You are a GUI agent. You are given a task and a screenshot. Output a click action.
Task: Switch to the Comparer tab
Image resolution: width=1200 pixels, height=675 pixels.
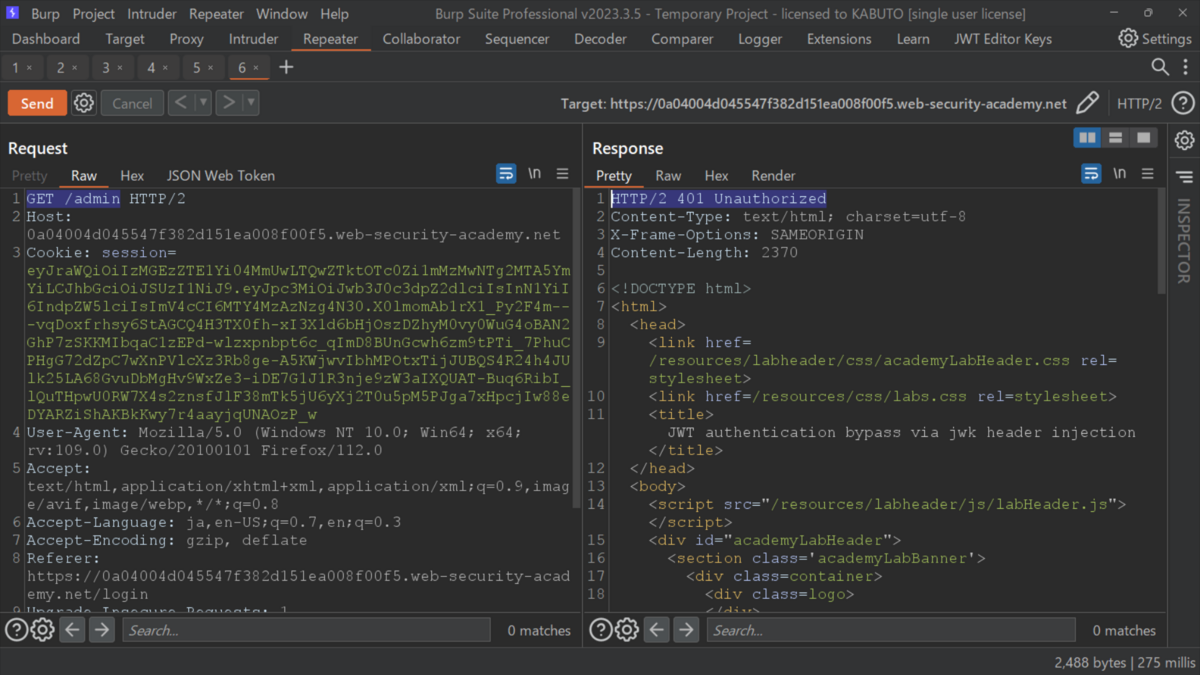point(682,39)
